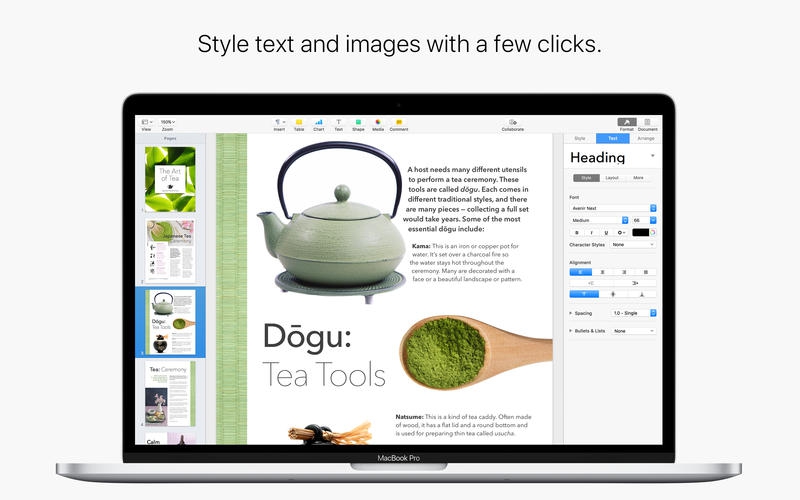
Task: Click the Natsume: description paragraph
Action: tap(464, 425)
